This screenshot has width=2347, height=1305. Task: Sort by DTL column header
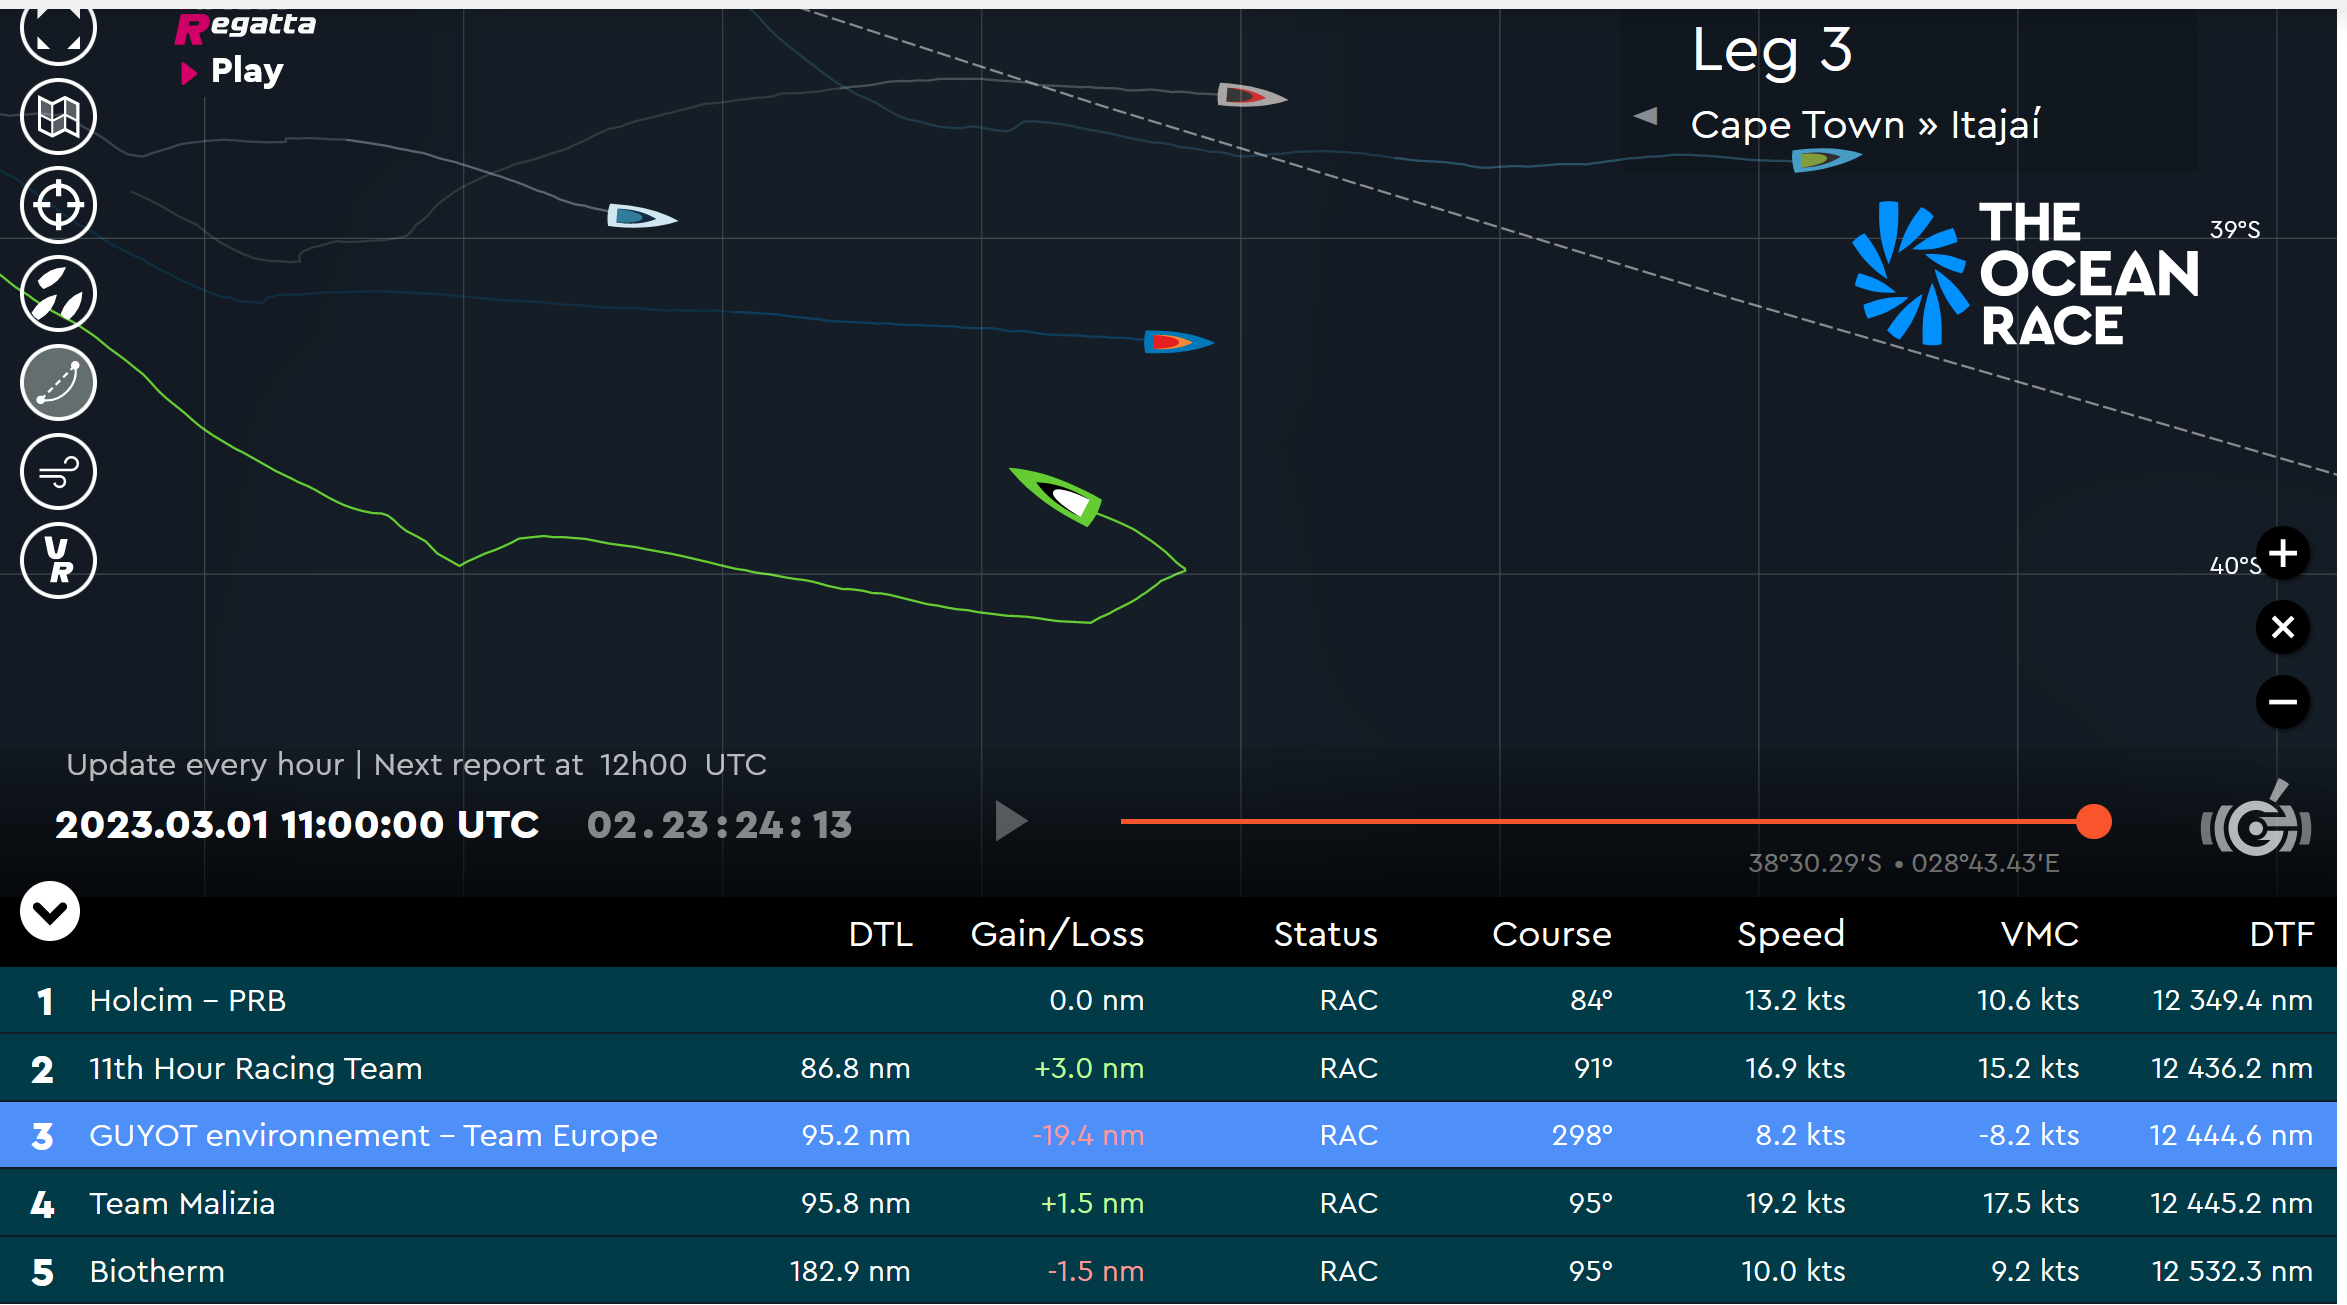click(x=880, y=934)
